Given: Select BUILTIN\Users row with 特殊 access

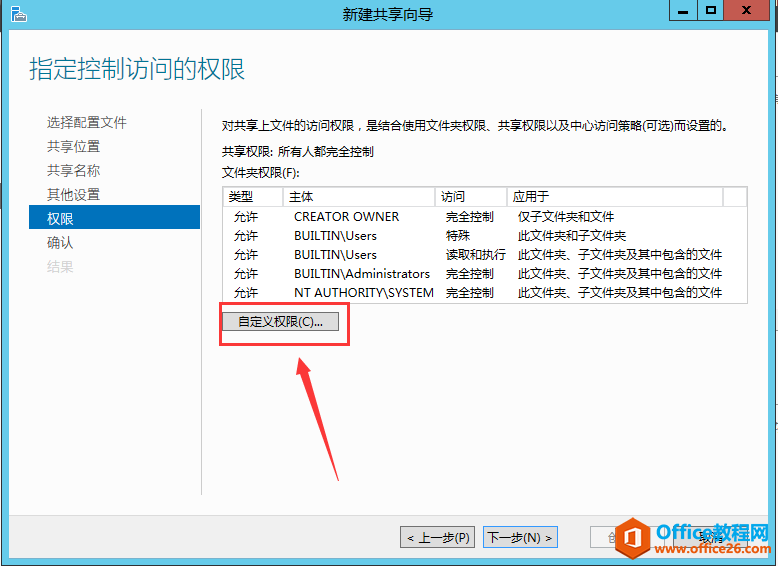Looking at the screenshot, I should [x=485, y=236].
